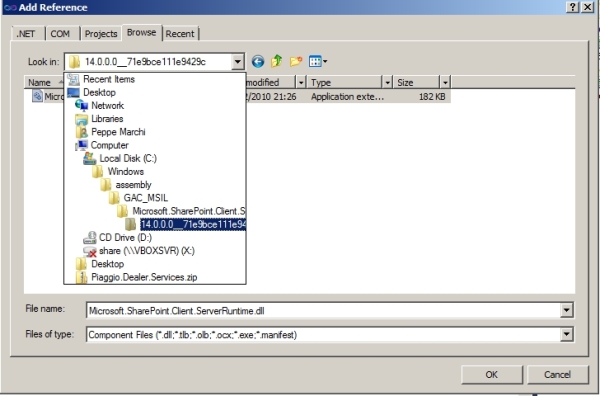Open the Type column filter arrow
The height and width of the screenshot is (396, 600).
tap(387, 82)
